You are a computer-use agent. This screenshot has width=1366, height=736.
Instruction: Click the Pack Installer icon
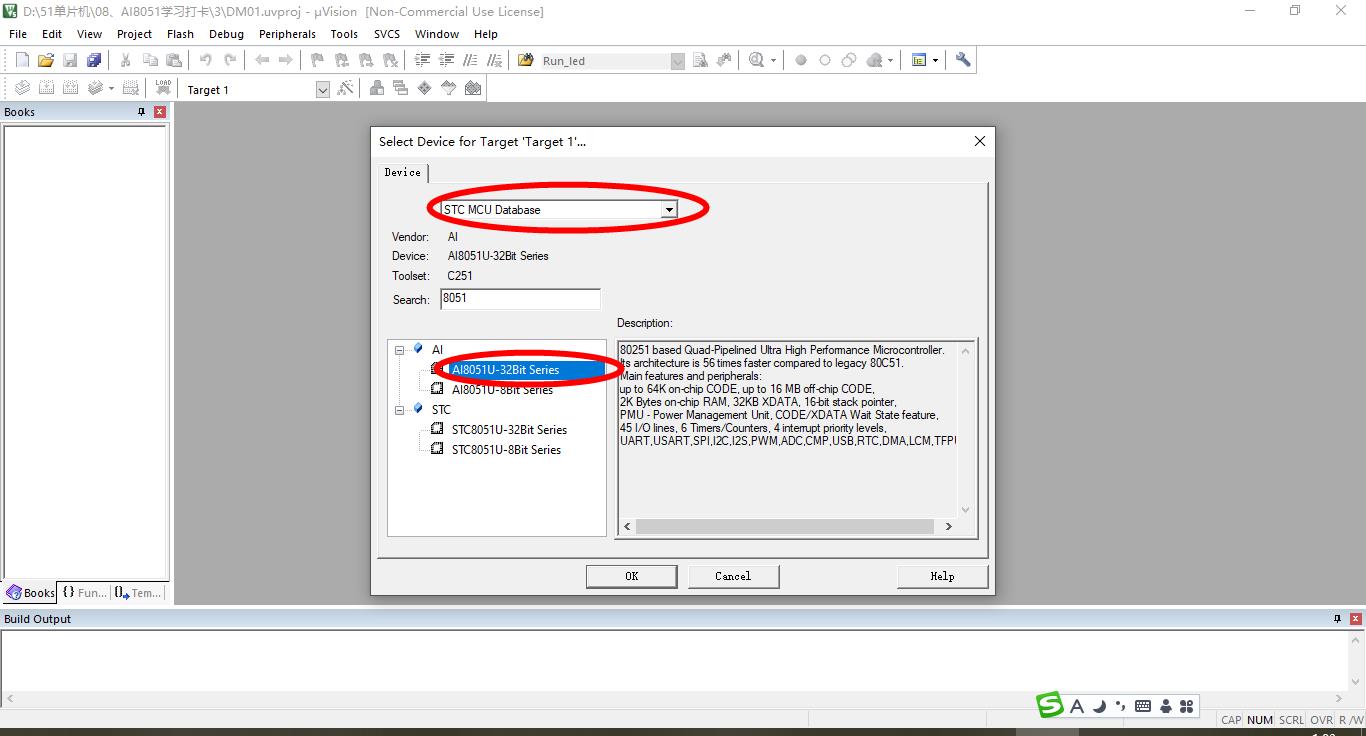[x=473, y=88]
